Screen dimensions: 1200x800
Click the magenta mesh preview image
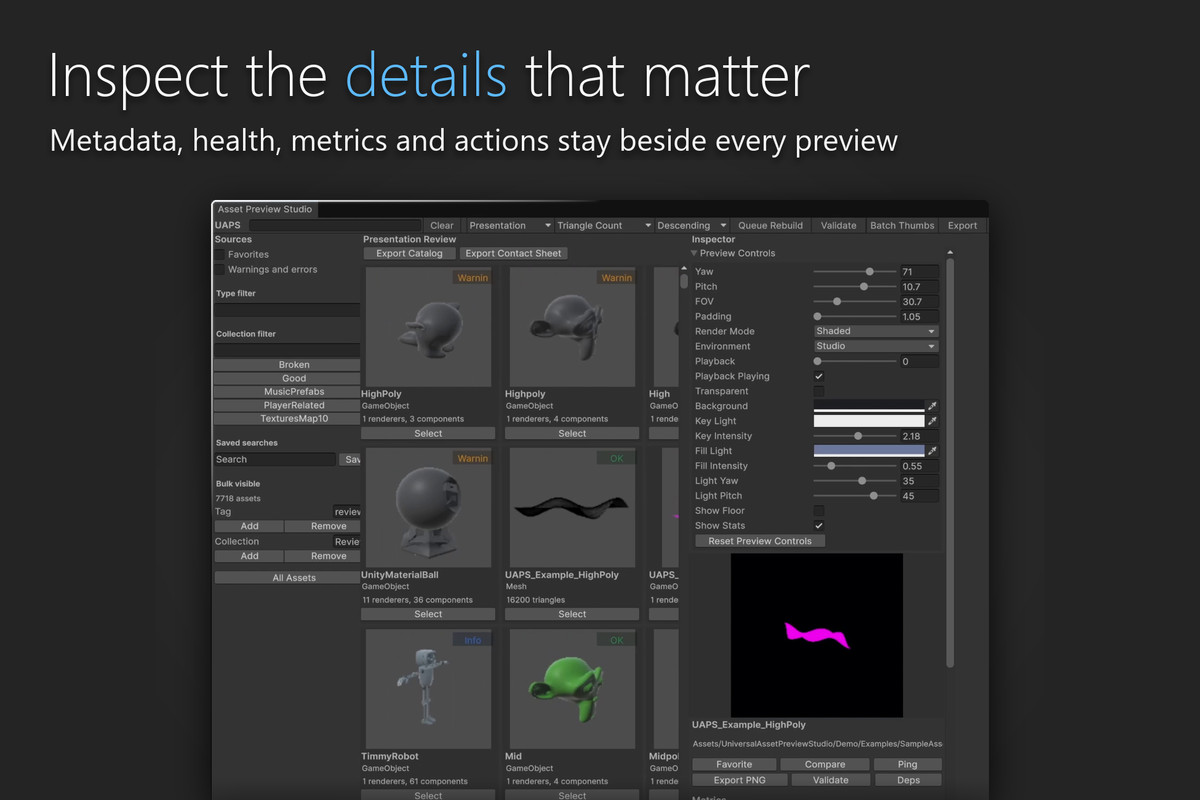coord(817,635)
